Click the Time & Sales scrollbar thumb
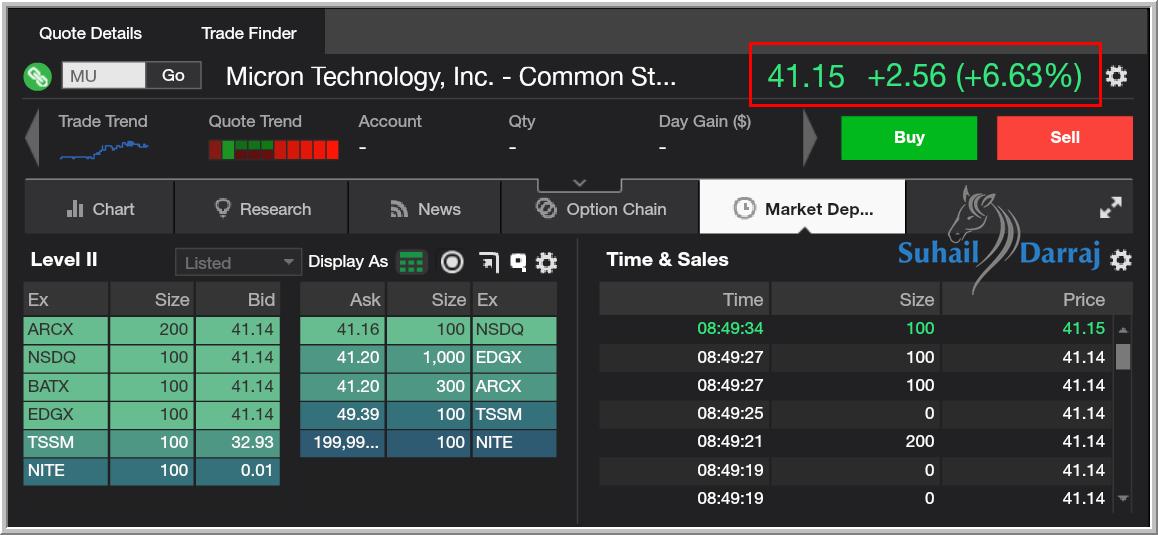Screen dimensions: 1158x535 click(1123, 356)
